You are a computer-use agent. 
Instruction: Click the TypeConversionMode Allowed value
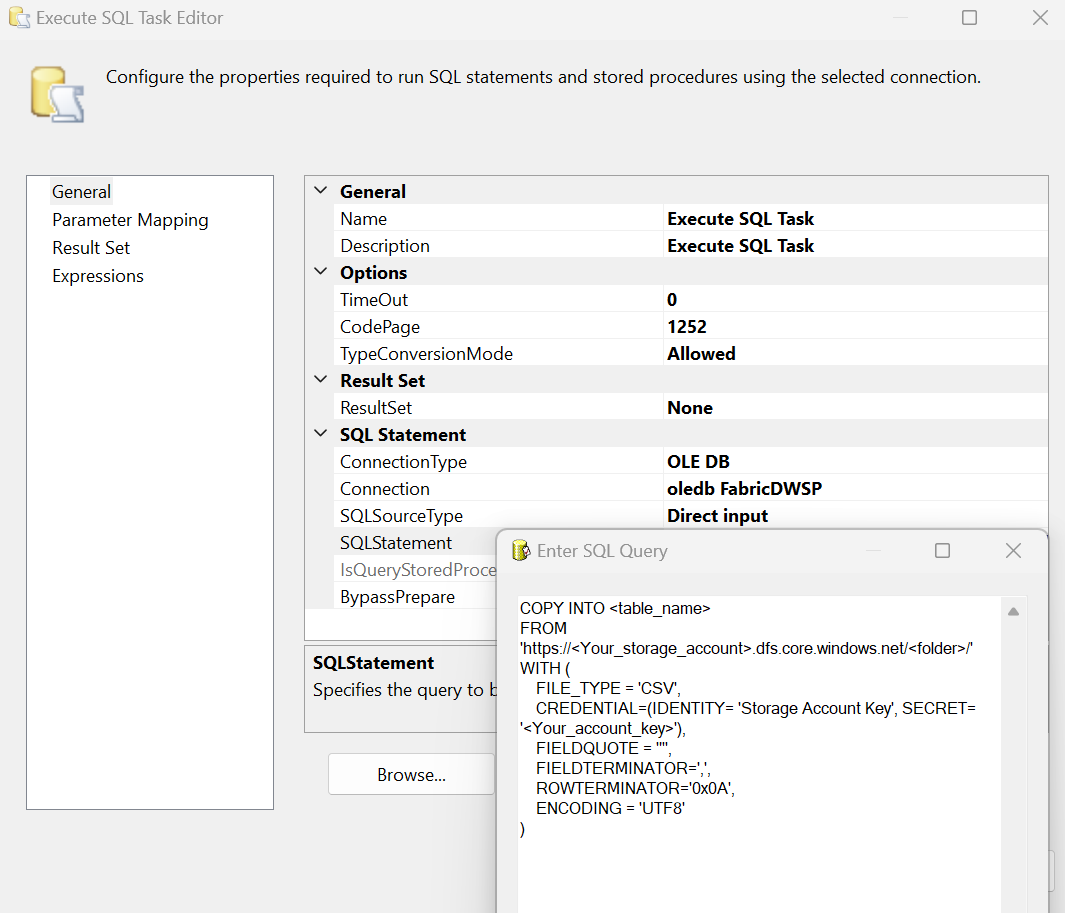click(x=701, y=354)
